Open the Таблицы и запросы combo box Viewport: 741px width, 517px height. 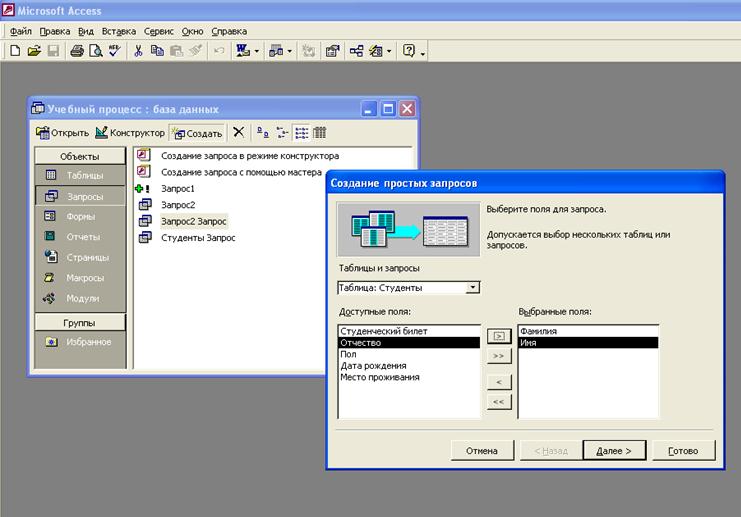click(408, 288)
